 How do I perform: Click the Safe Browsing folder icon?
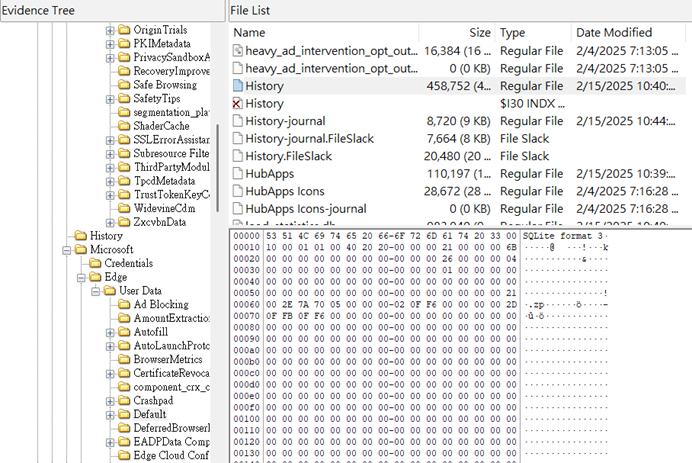point(124,85)
